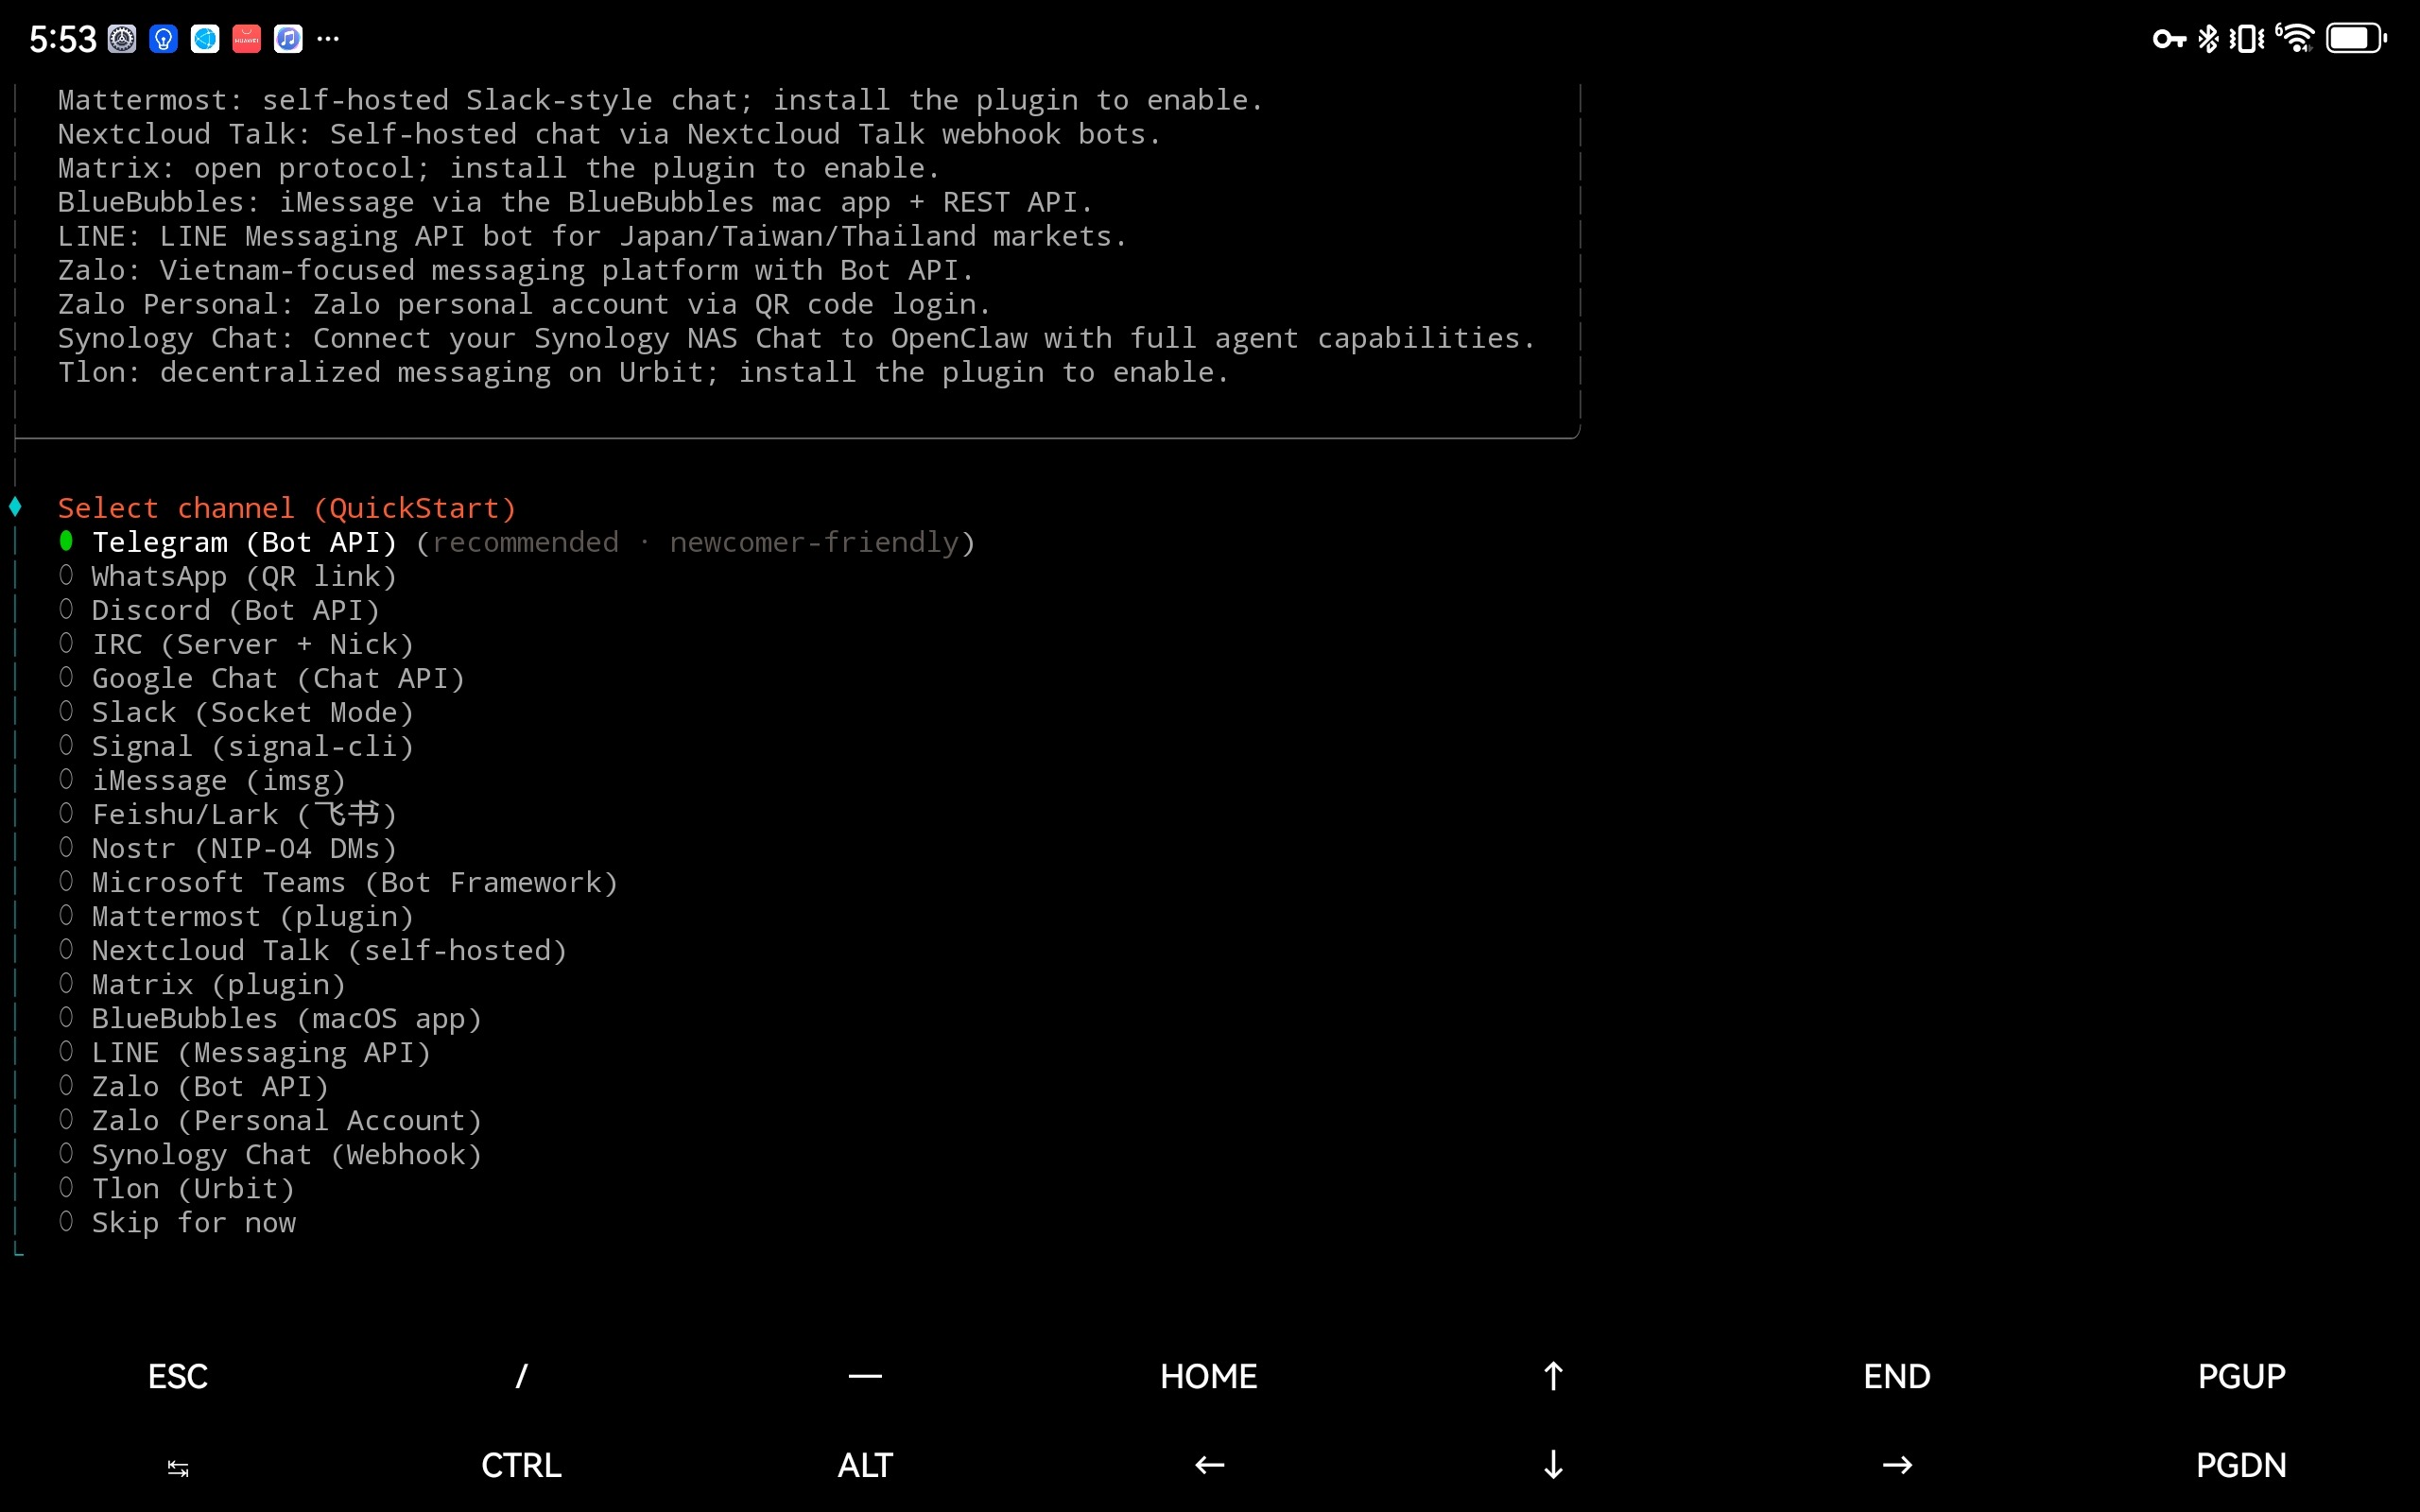2420x1512 pixels.
Task: Click the Nextcloud Talk (self-hosted) row
Action: pyautogui.click(x=313, y=950)
